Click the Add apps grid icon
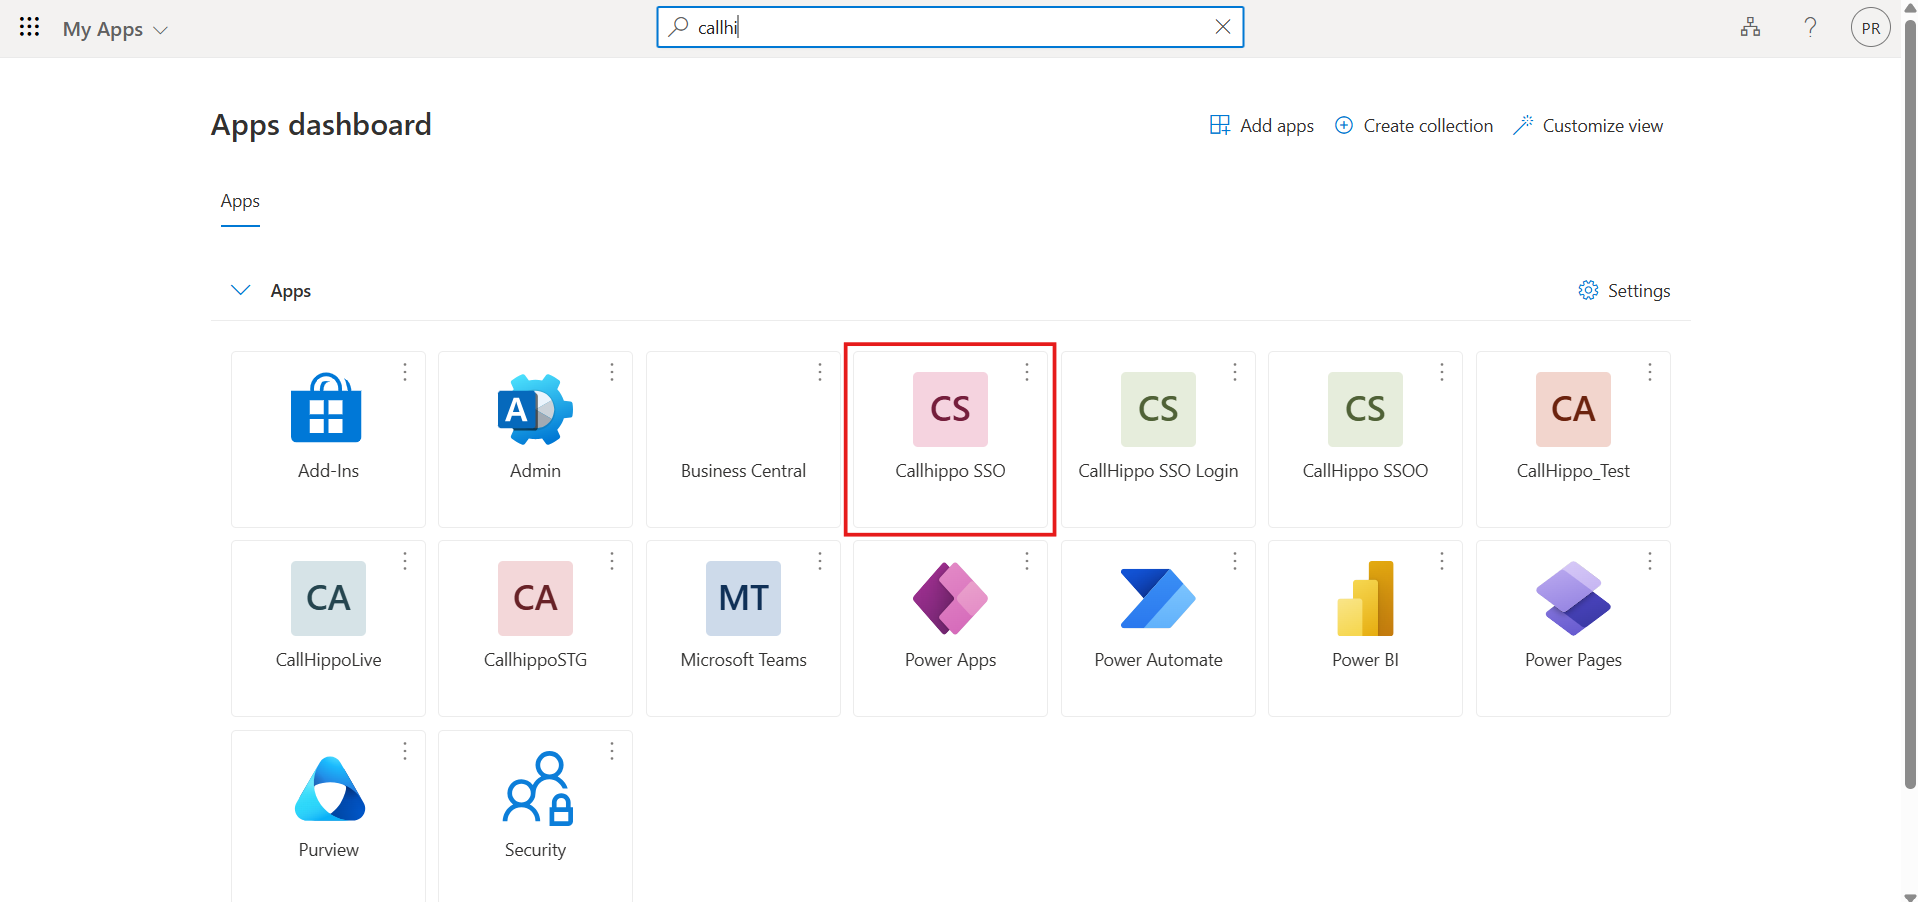Image resolution: width=1918 pixels, height=902 pixels. click(x=1220, y=125)
